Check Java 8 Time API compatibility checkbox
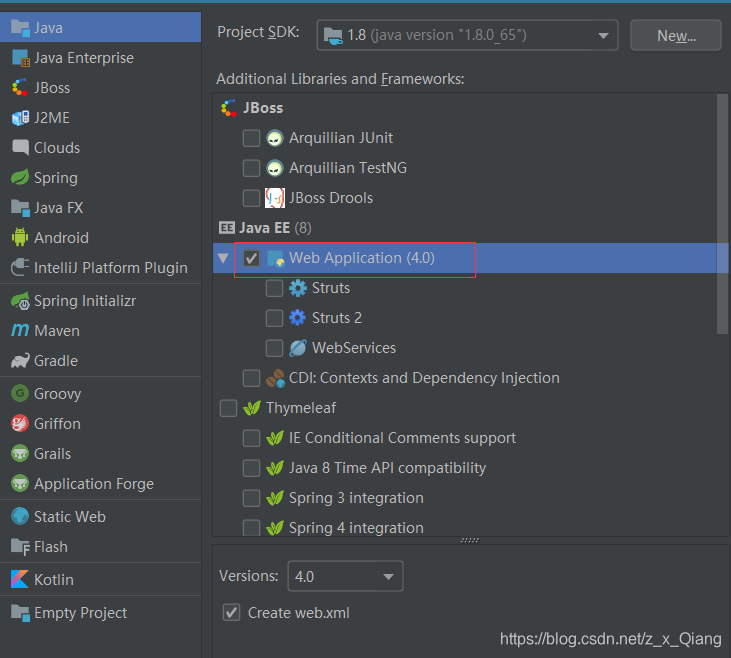This screenshot has height=658, width=731. click(x=251, y=468)
